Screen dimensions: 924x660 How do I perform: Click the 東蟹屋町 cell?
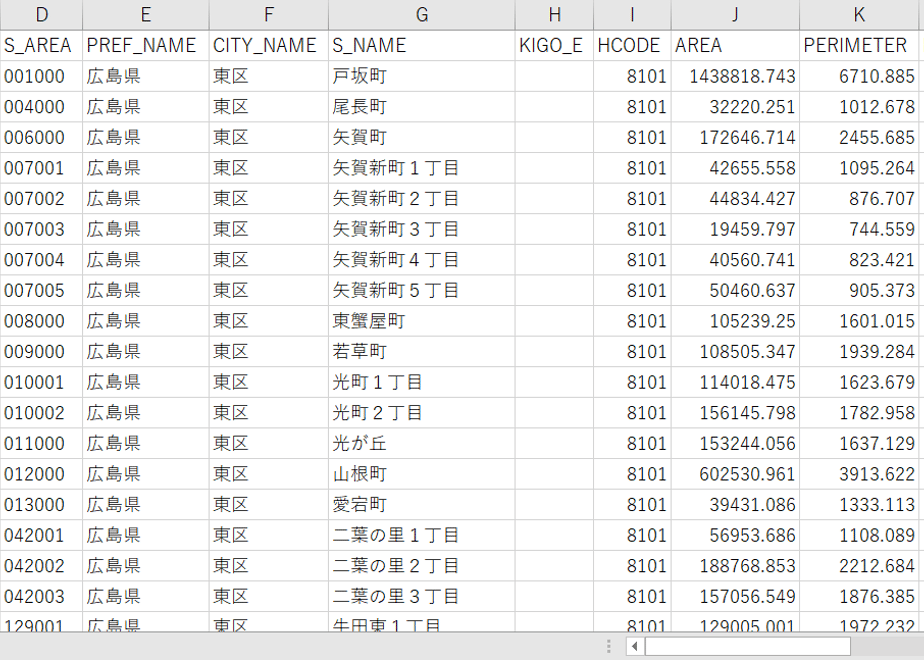pos(422,321)
